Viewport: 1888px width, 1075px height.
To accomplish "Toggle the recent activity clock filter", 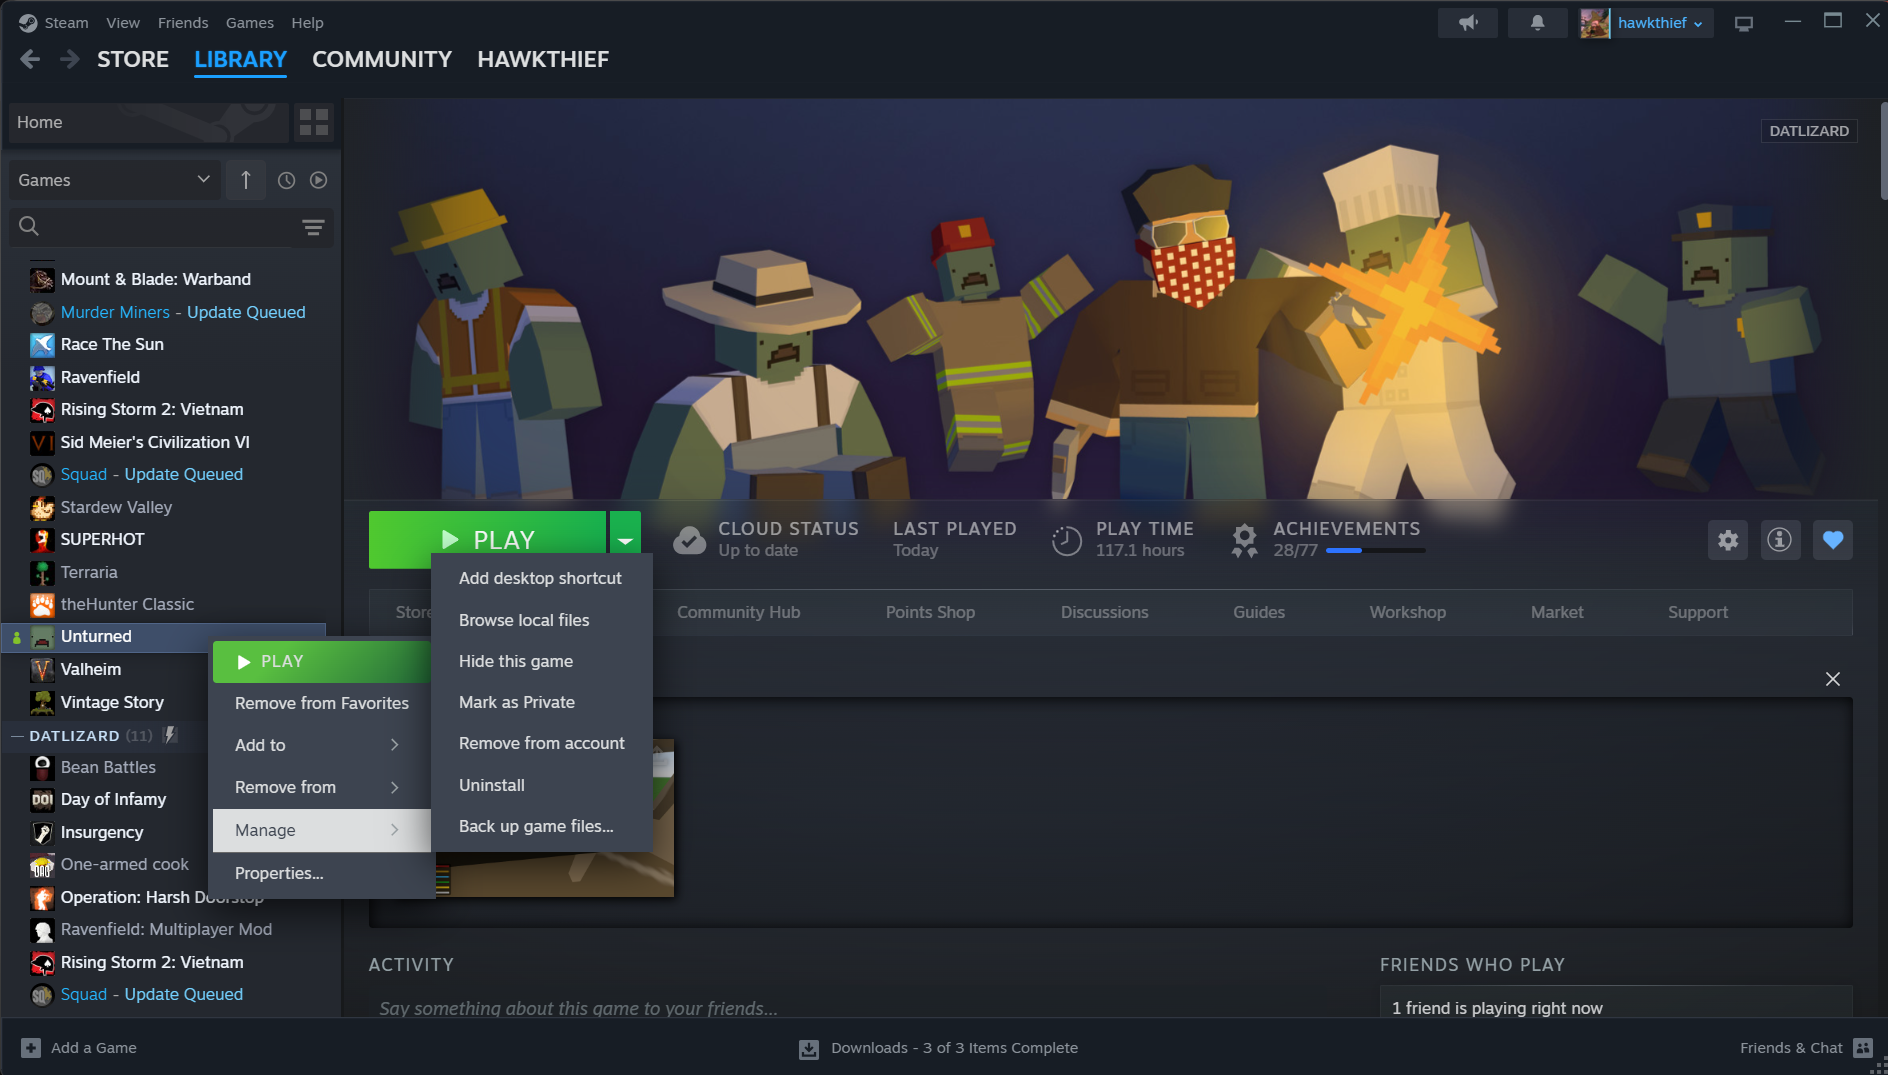I will [x=286, y=180].
